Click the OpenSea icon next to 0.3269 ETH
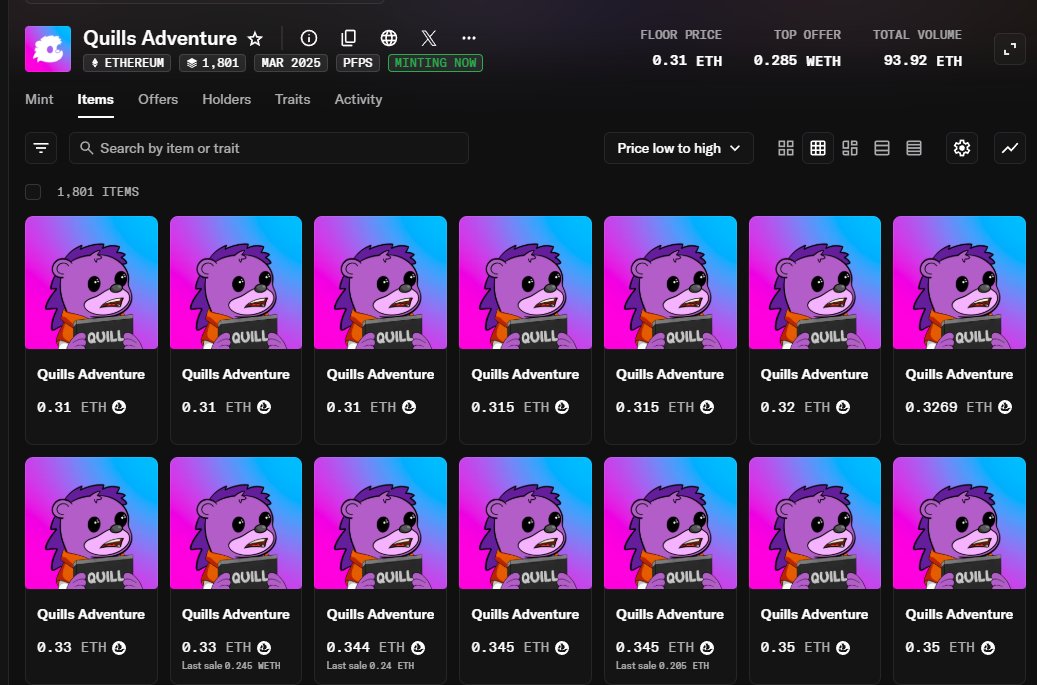Screen dimensions: 1037x685 (x=1005, y=407)
